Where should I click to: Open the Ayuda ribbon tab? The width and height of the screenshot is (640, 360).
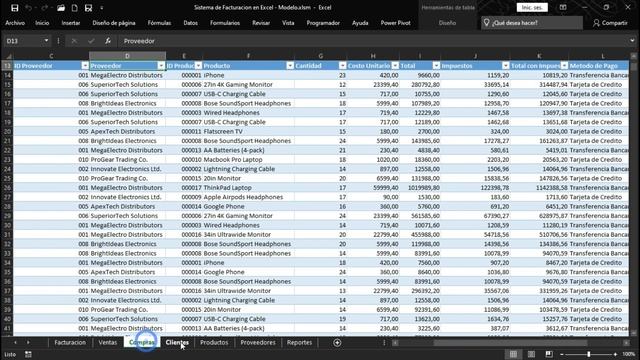click(x=360, y=23)
